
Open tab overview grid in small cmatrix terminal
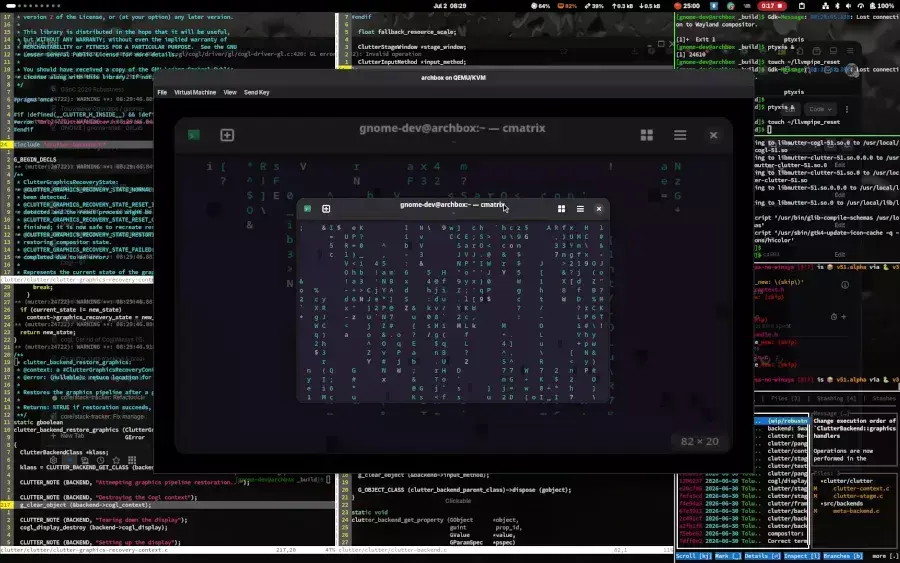(561, 209)
